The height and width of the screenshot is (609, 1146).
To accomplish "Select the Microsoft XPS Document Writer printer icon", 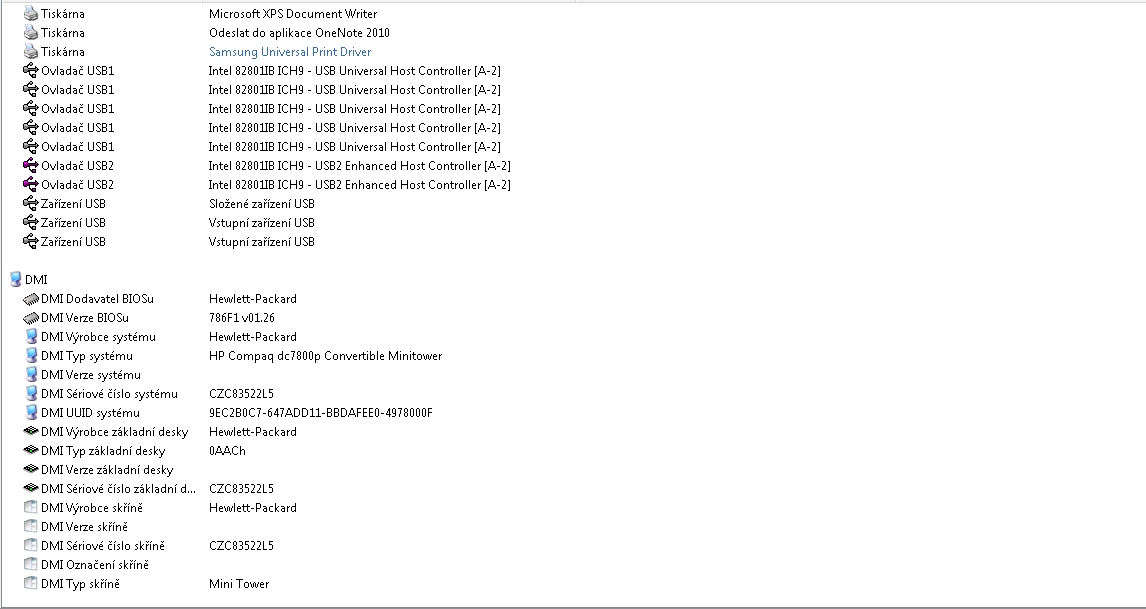I will tap(30, 14).
